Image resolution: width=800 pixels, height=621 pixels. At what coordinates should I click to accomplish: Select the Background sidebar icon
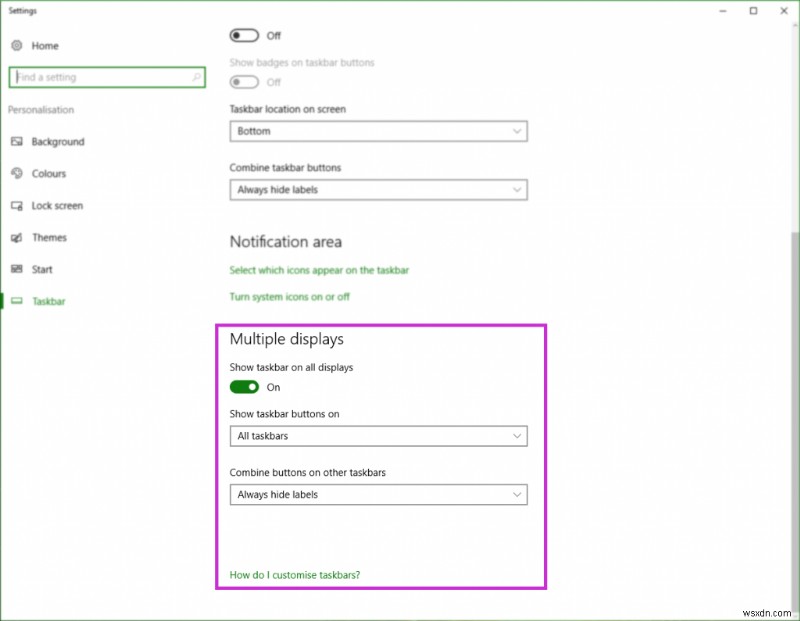pos(16,141)
